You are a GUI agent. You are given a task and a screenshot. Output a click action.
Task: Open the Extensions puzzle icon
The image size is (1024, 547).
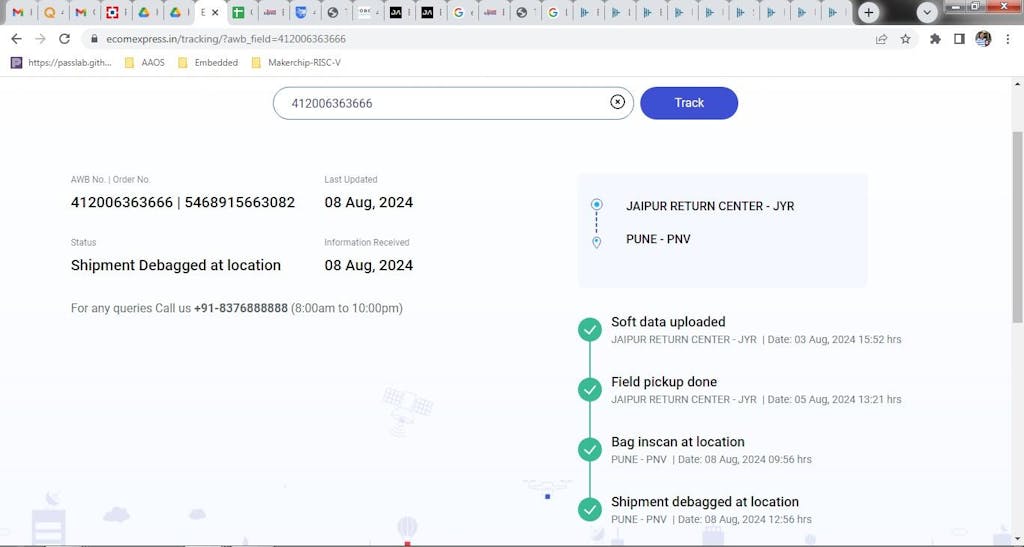tap(935, 39)
